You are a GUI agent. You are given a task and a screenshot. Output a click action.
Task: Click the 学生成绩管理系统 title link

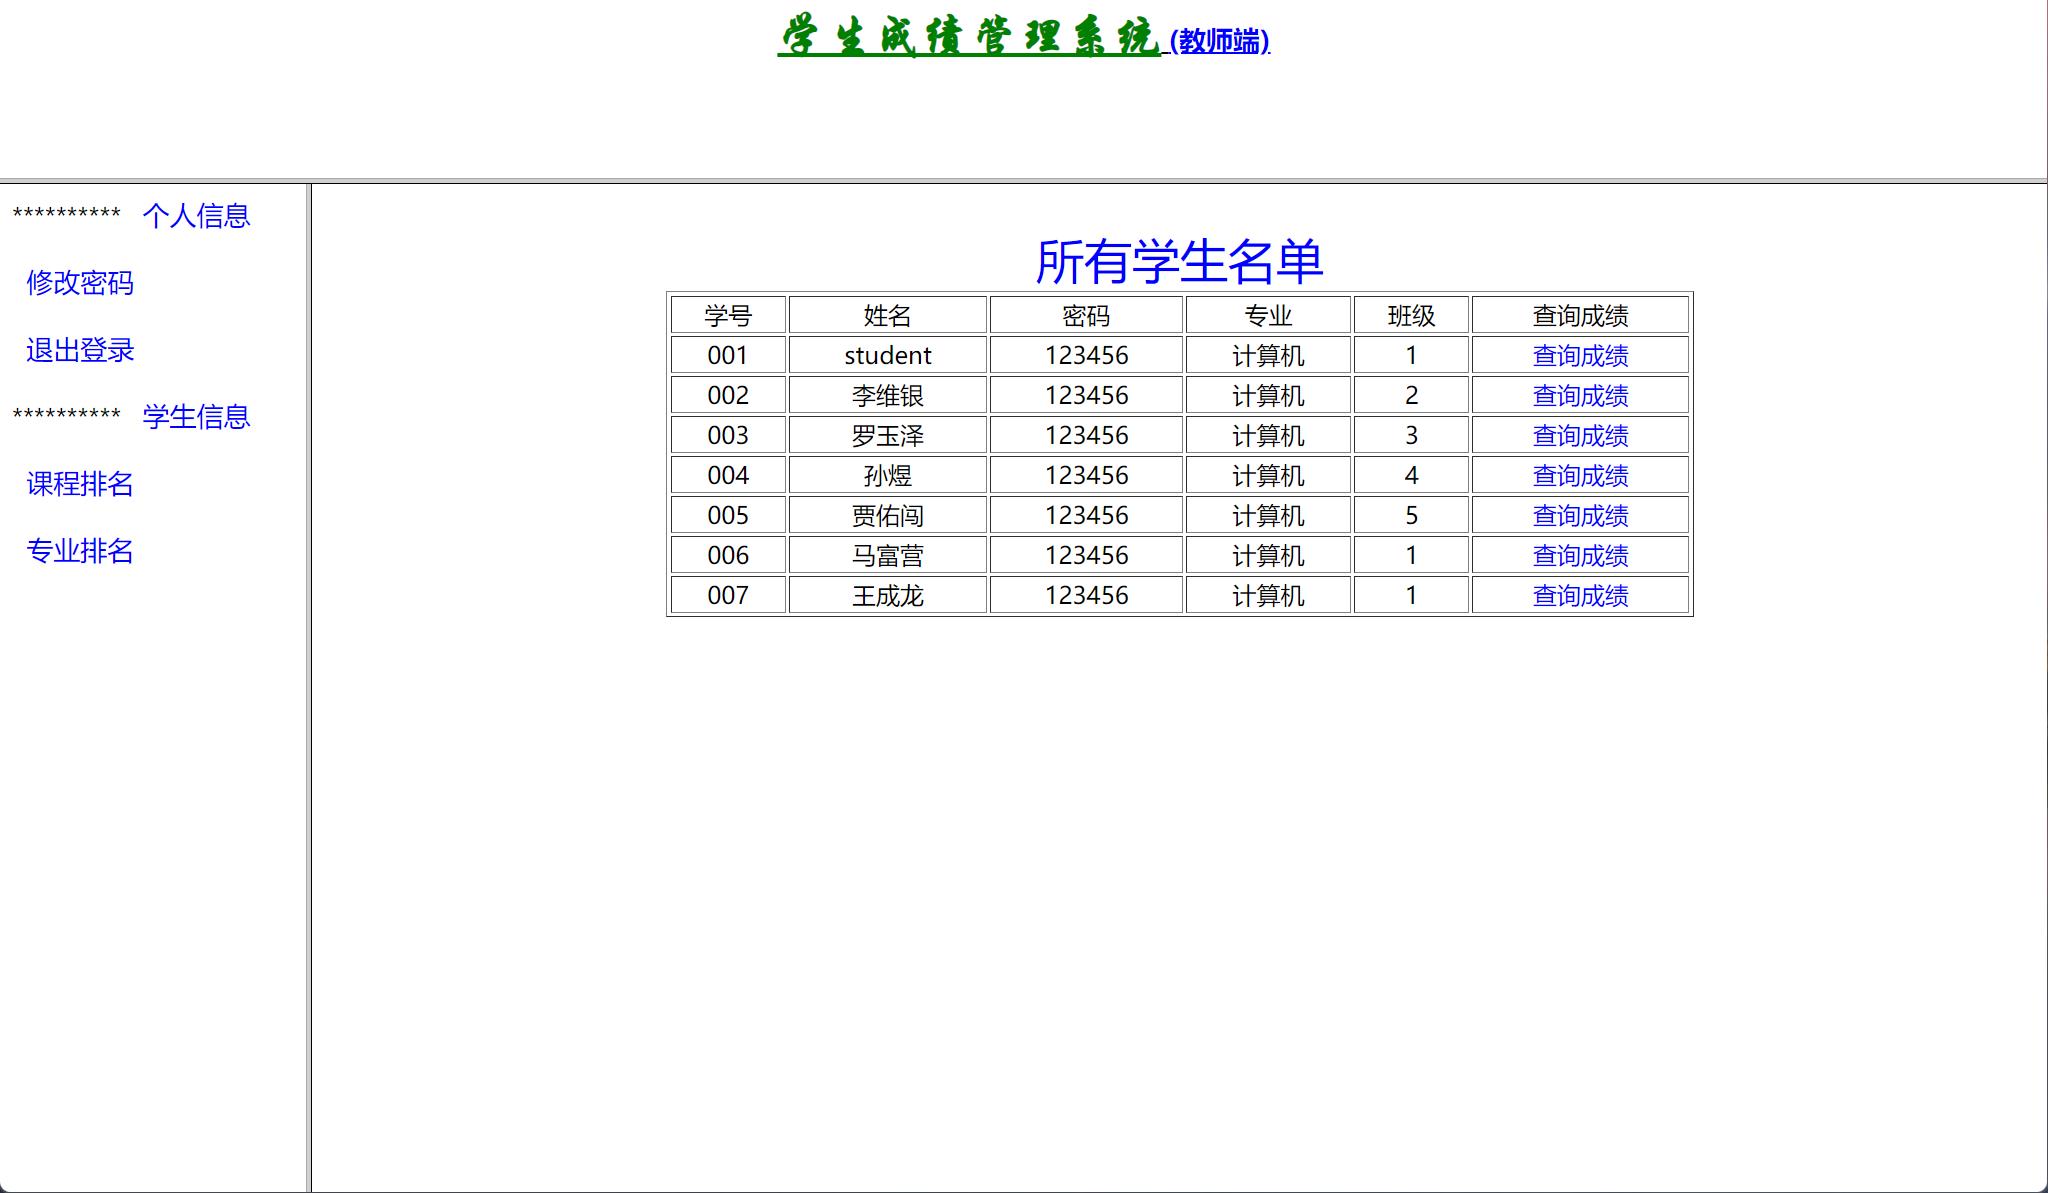click(x=968, y=37)
